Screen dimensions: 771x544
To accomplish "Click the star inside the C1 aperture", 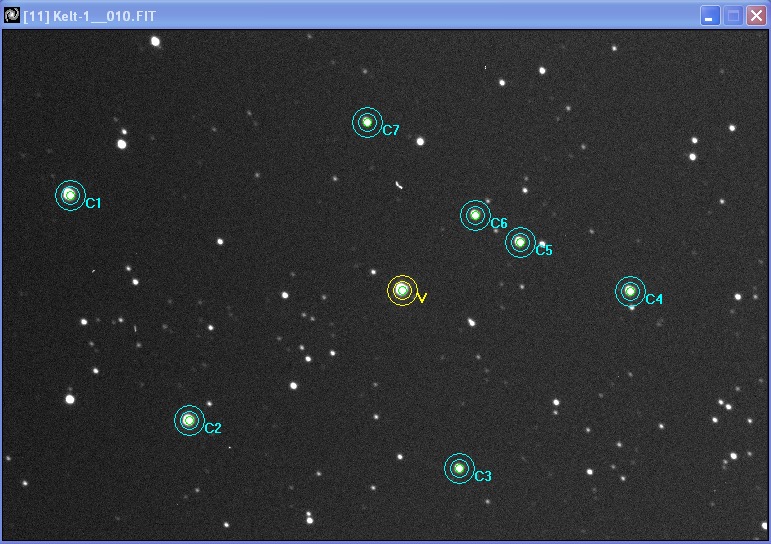I will click(x=70, y=195).
